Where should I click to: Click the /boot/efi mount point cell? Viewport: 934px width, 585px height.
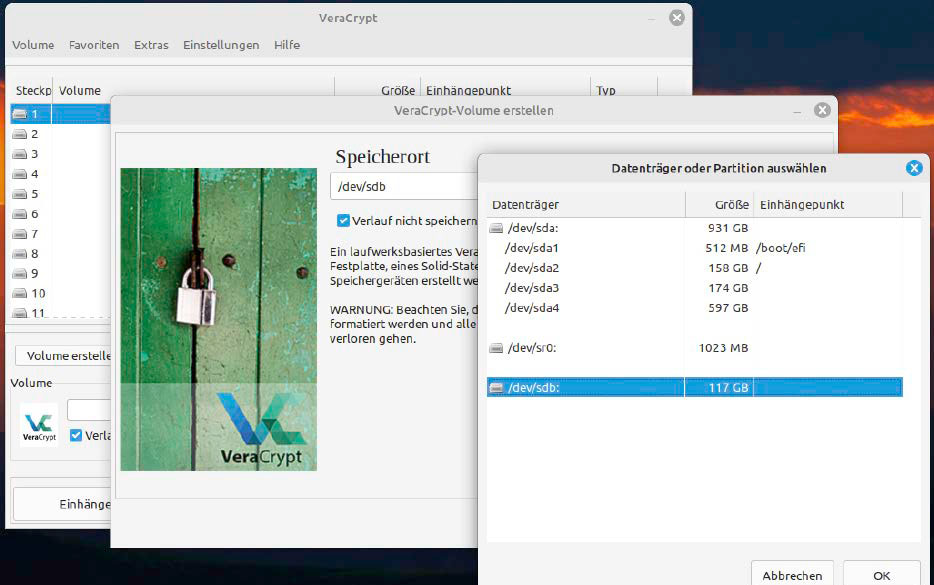pos(780,248)
